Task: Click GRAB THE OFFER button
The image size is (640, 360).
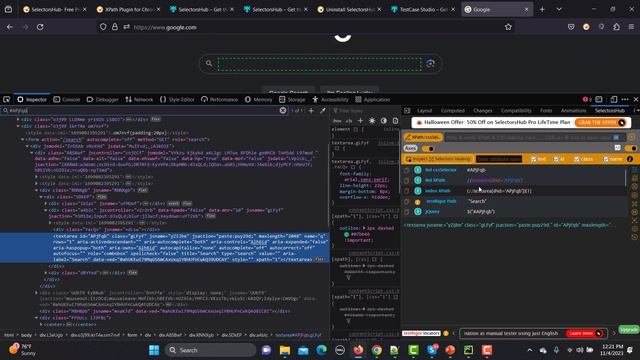Action: (600, 122)
